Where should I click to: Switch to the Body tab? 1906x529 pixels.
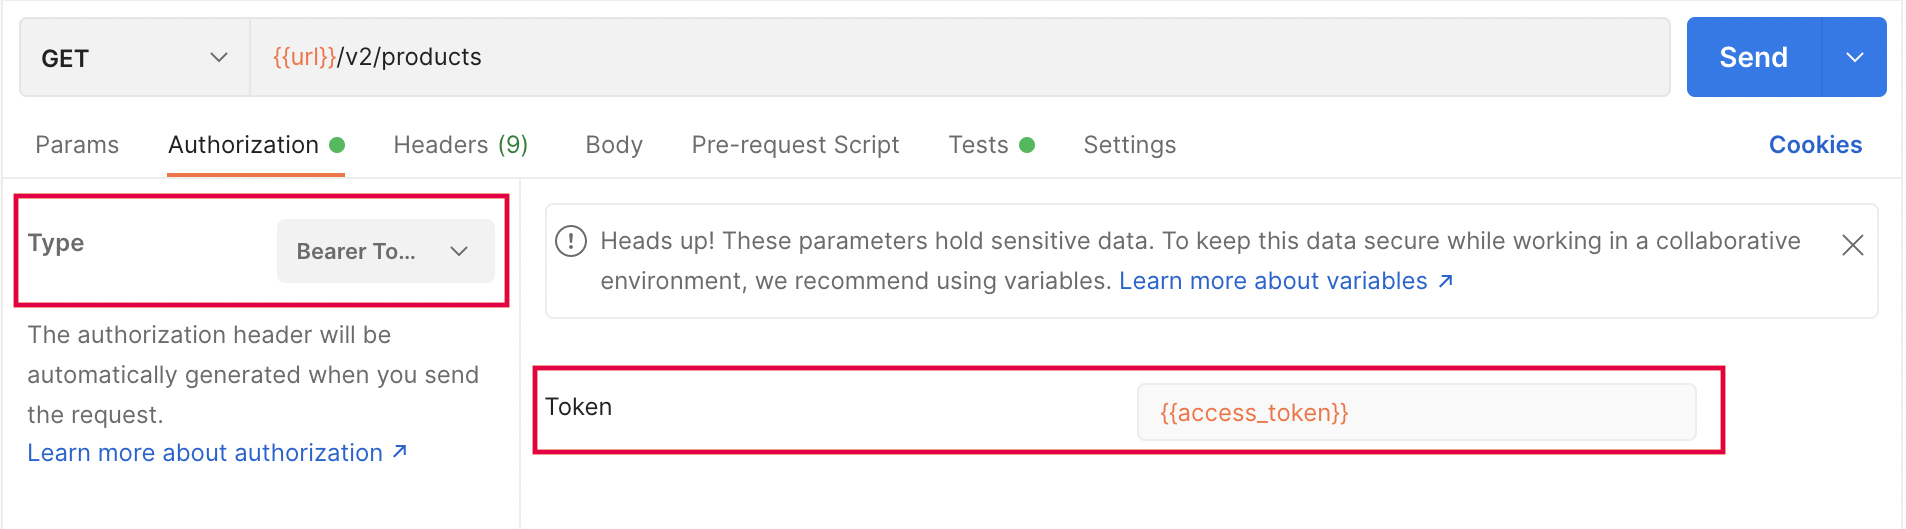pyautogui.click(x=614, y=145)
